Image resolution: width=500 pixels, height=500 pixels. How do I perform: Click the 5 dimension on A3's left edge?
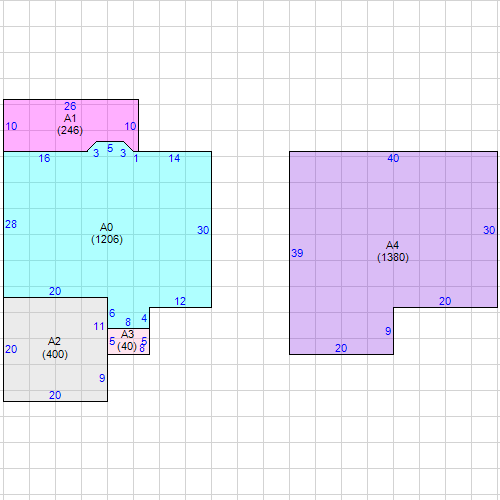point(112,341)
